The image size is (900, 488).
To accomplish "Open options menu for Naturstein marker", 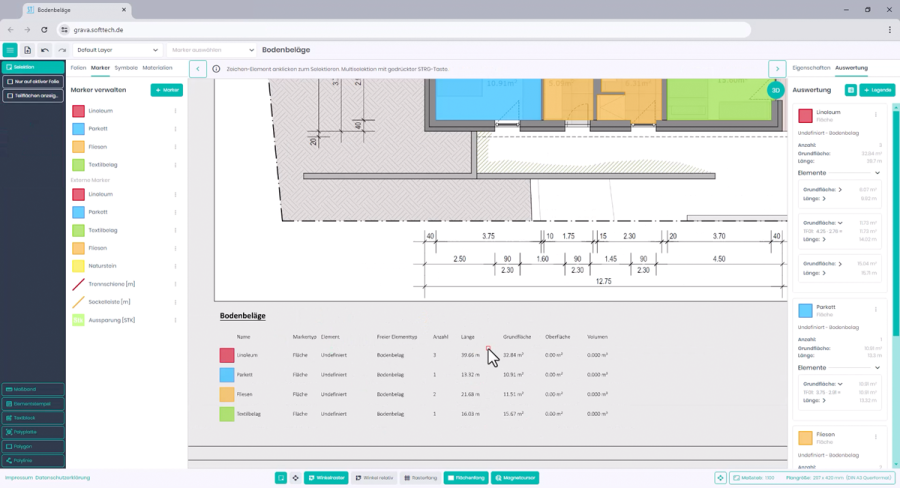I will click(x=175, y=267).
